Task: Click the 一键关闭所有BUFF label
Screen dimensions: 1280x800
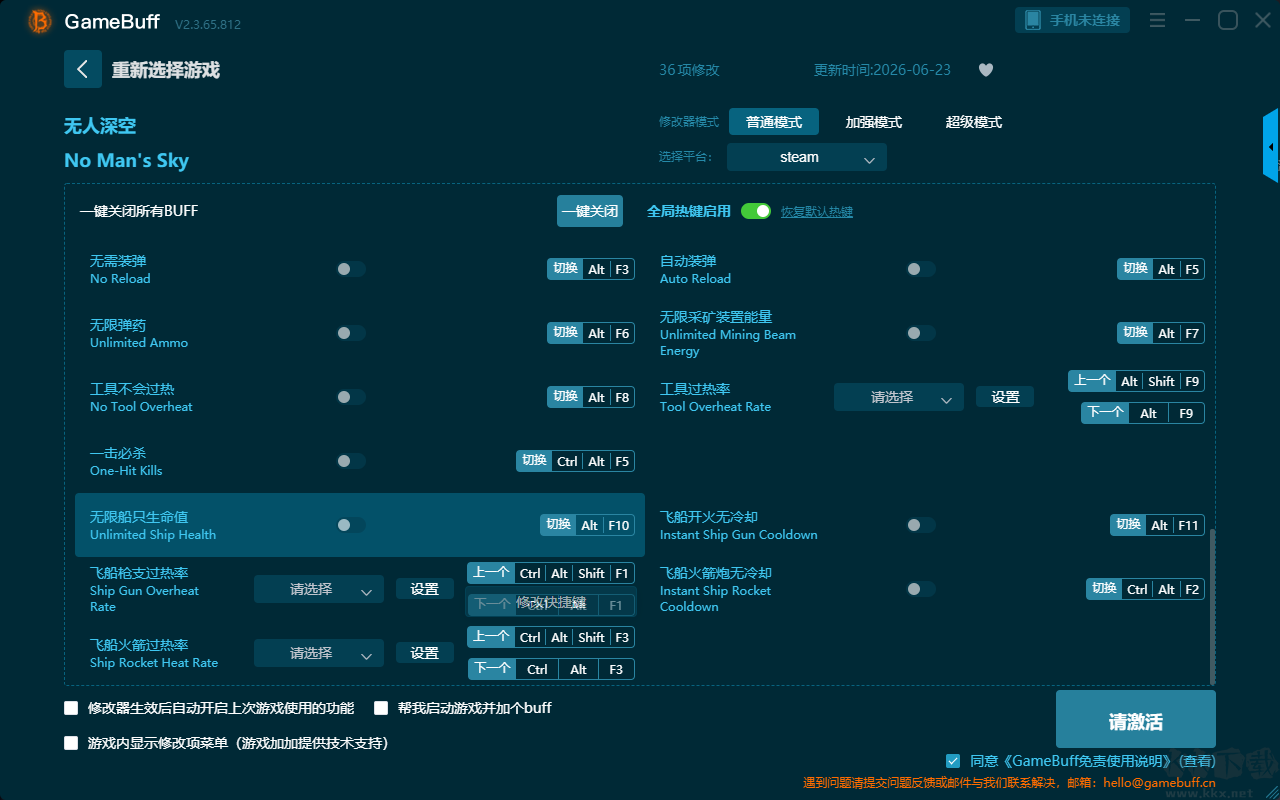Action: [x=139, y=211]
